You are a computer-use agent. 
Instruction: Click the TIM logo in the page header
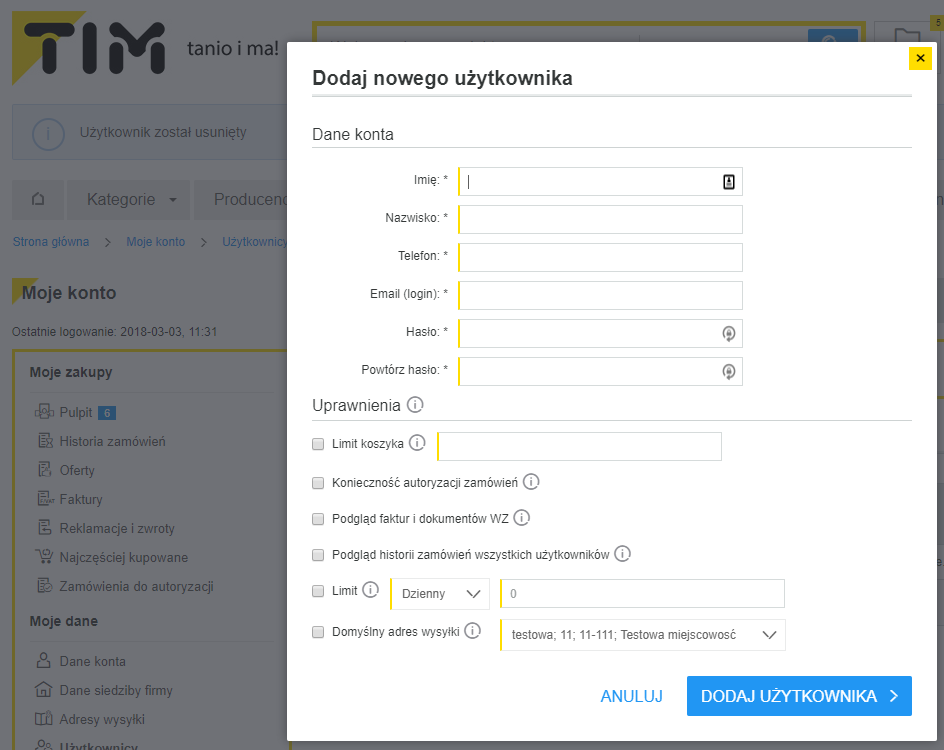point(89,48)
